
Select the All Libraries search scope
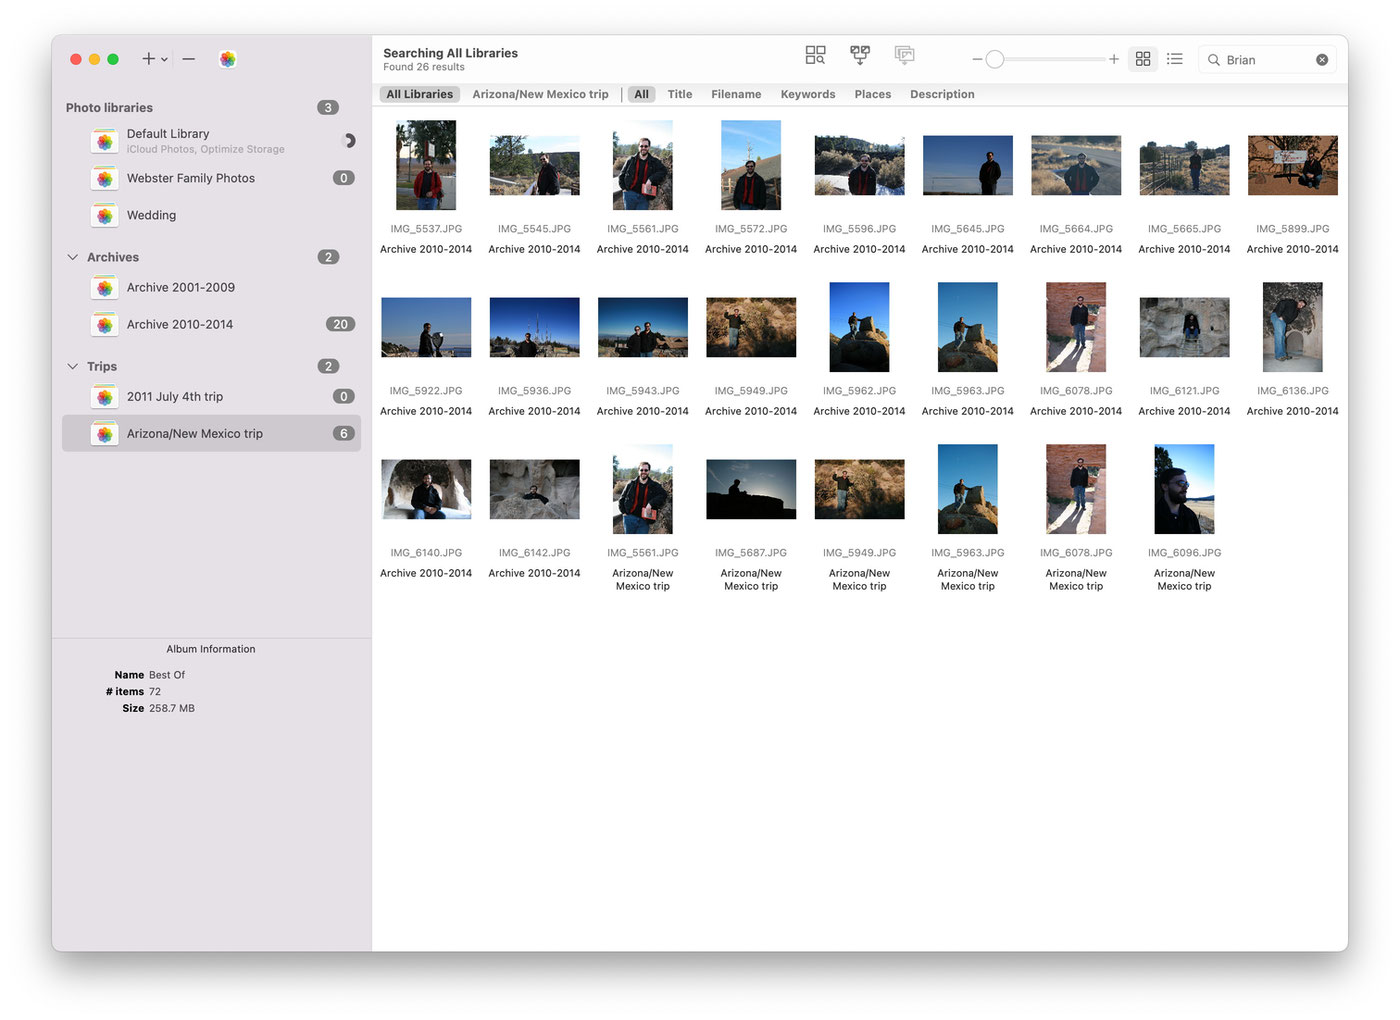coord(420,94)
